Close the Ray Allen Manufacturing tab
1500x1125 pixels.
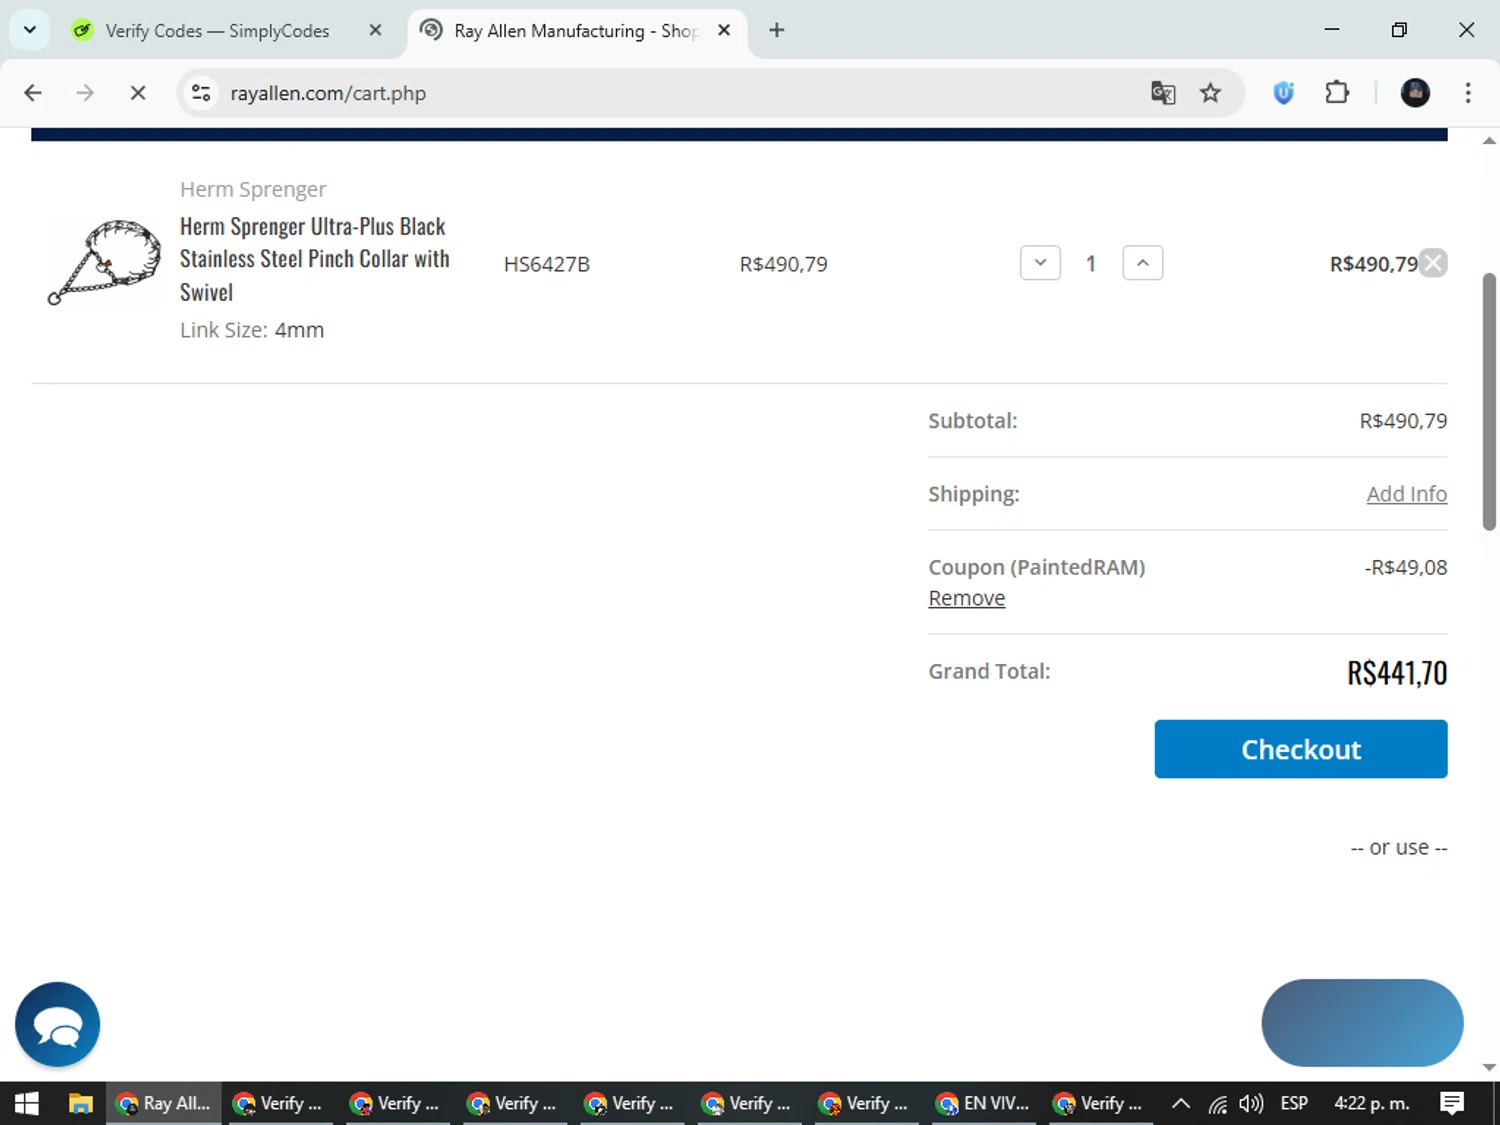(x=724, y=30)
